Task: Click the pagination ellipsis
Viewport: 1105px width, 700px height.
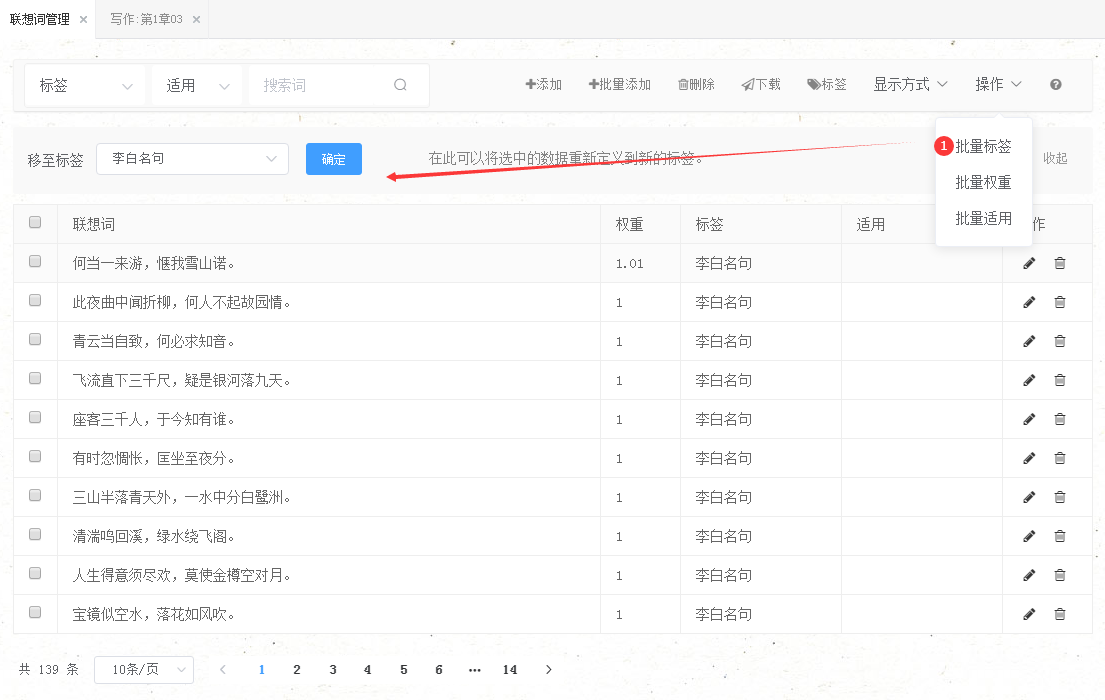Action: 475,670
